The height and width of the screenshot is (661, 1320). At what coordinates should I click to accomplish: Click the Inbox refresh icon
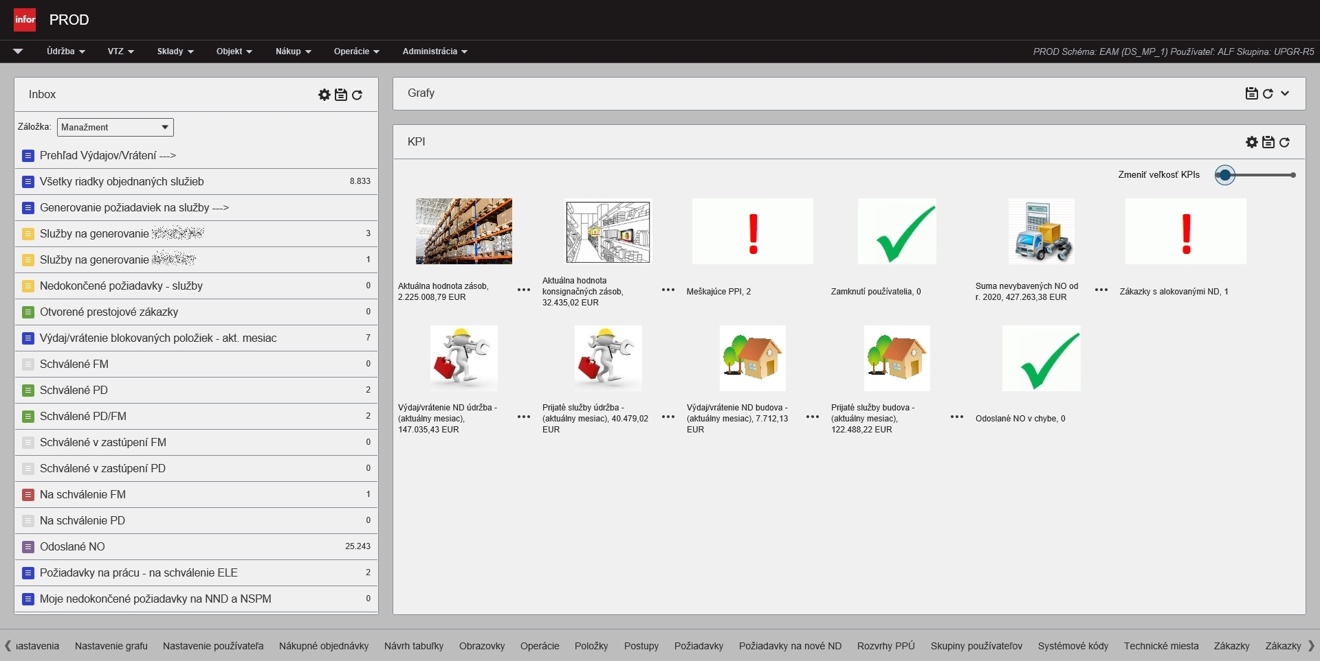click(357, 95)
